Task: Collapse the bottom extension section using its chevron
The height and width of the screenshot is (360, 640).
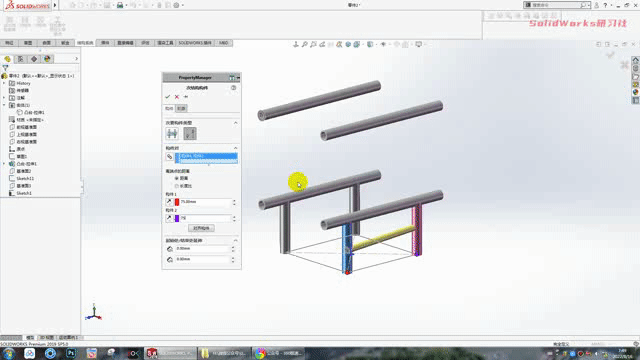Action: (x=236, y=241)
